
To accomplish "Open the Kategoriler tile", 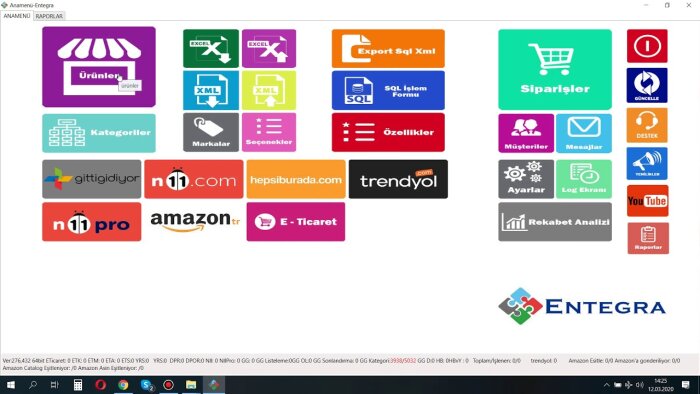I will [99, 133].
